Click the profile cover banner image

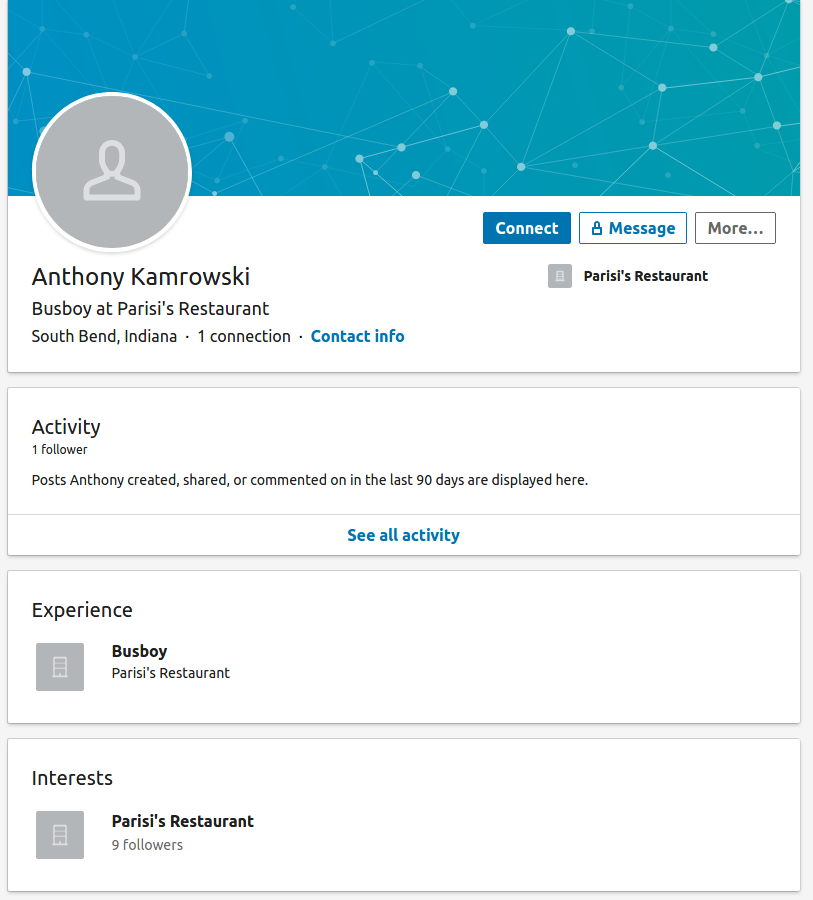tap(404, 98)
